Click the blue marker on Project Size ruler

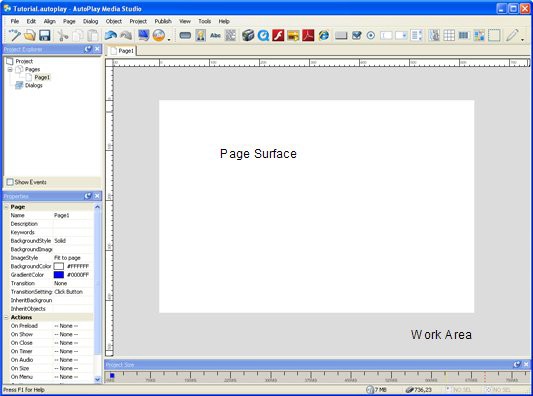(112, 375)
